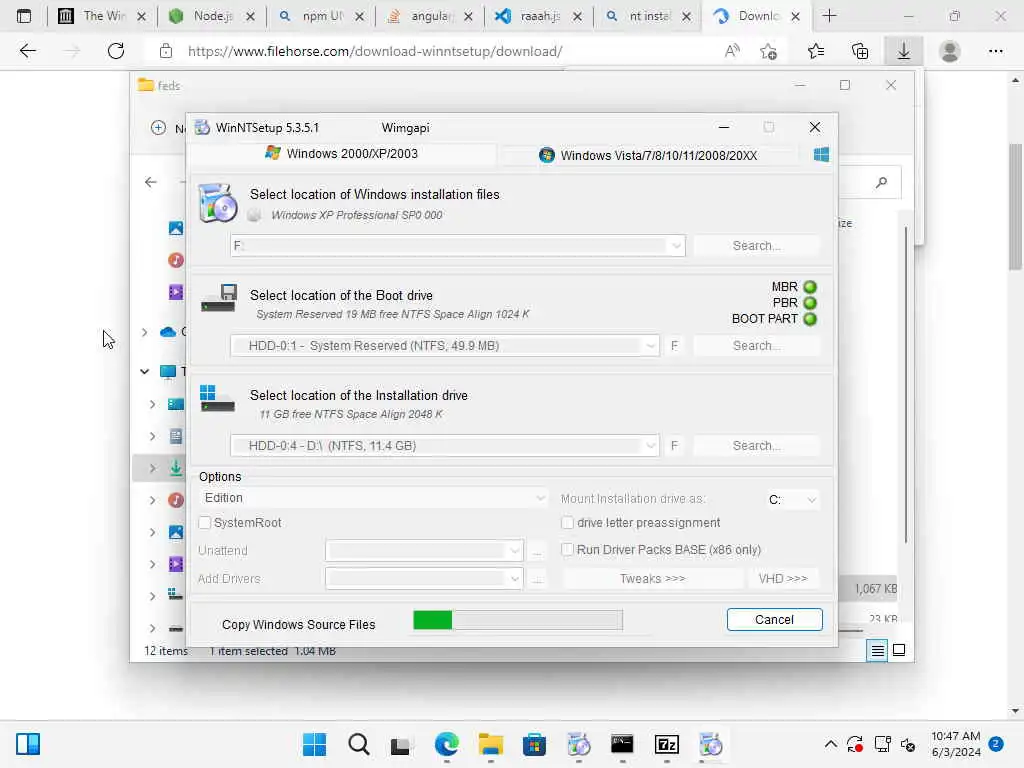
Task: Open the Installation drive selection dropdown
Action: [650, 445]
